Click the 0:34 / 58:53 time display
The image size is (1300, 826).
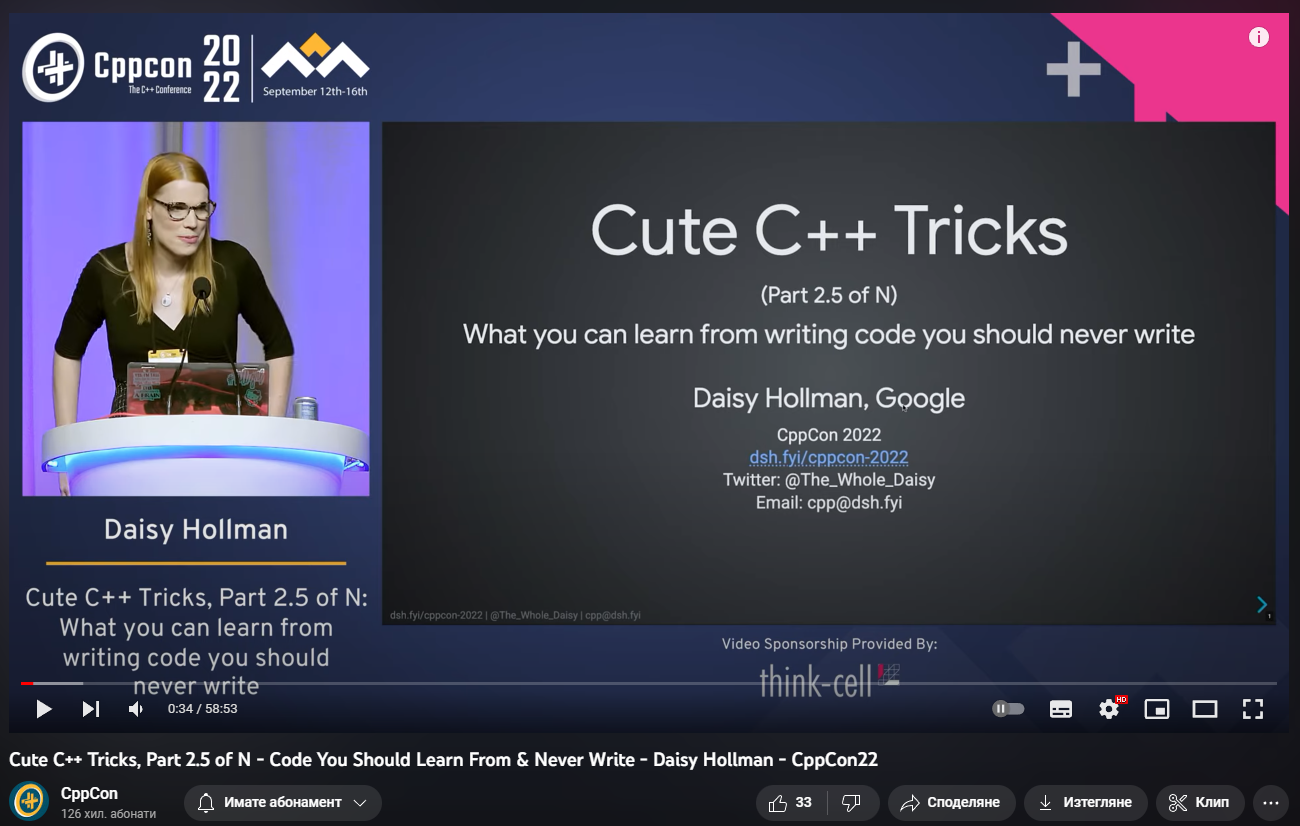tap(203, 709)
